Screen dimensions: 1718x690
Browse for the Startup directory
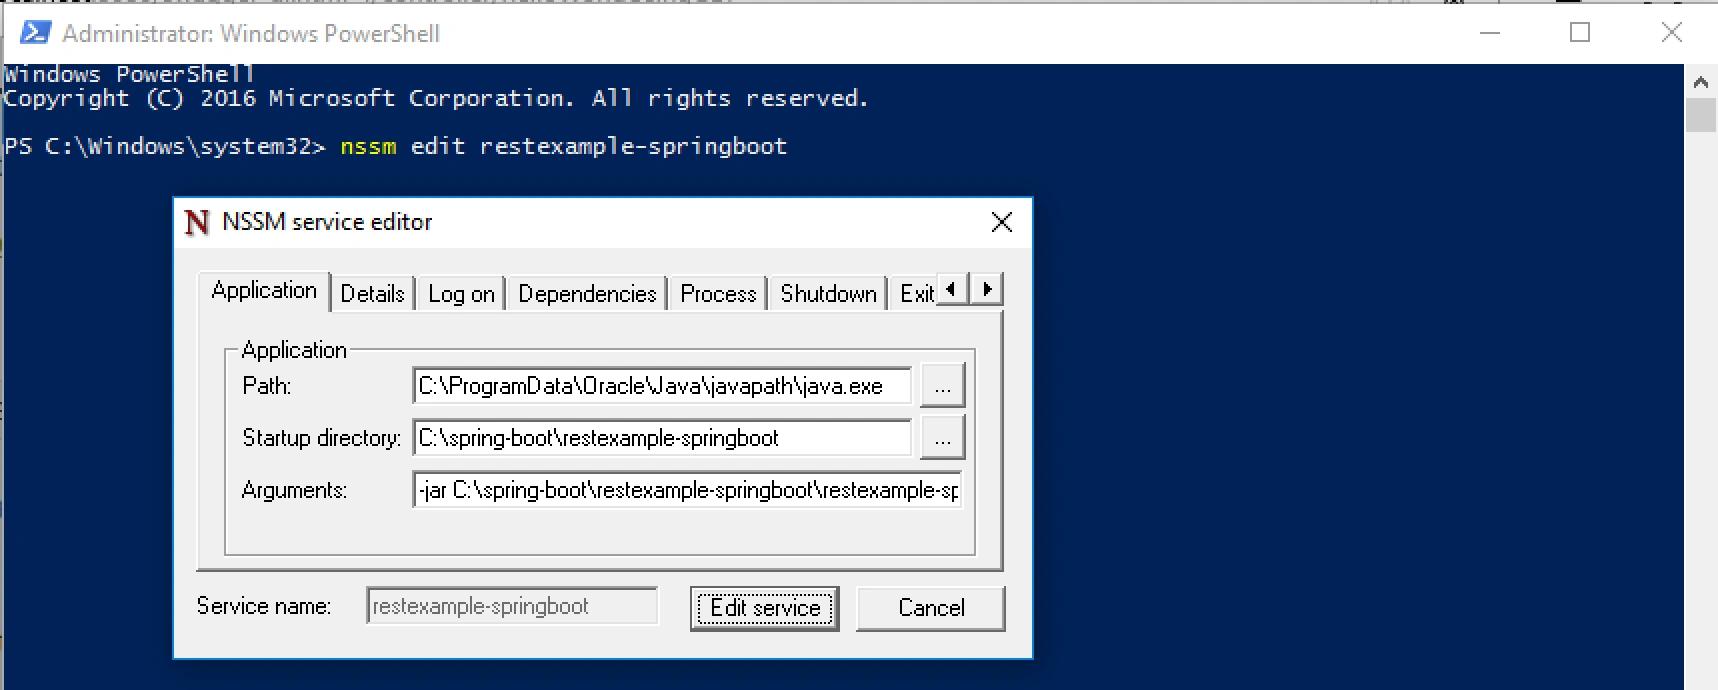942,438
